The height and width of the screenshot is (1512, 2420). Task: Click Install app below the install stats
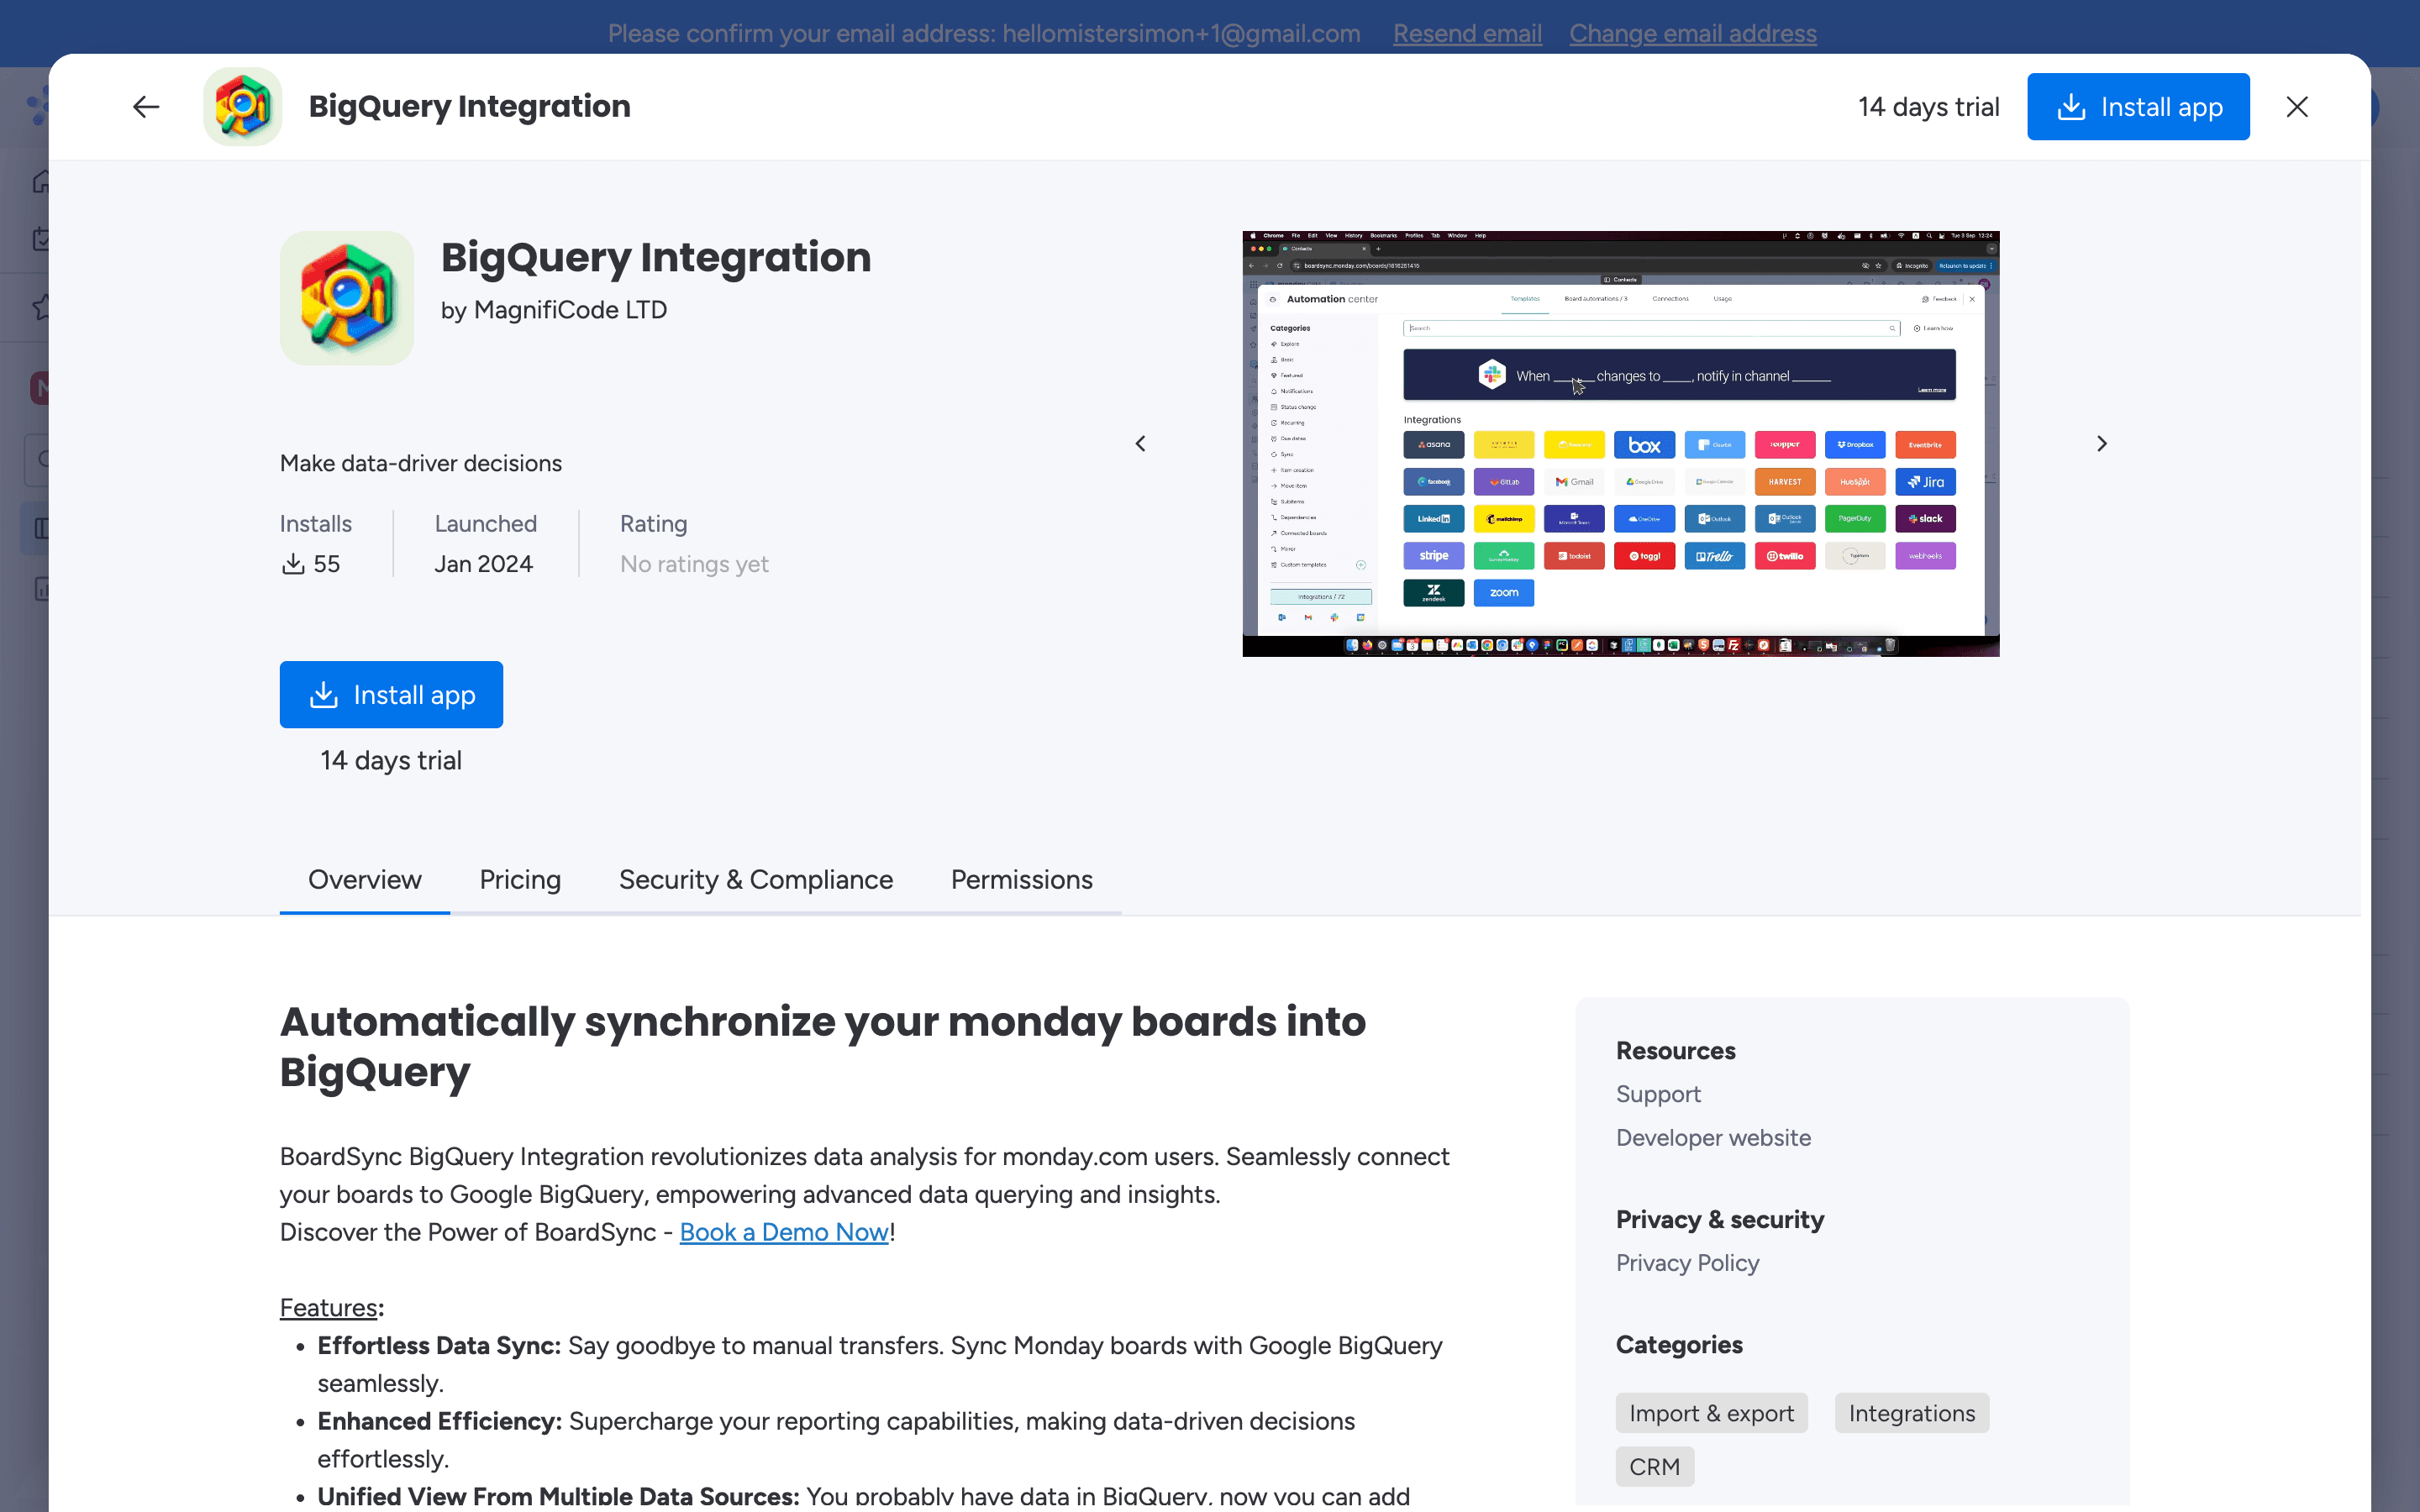click(x=391, y=695)
